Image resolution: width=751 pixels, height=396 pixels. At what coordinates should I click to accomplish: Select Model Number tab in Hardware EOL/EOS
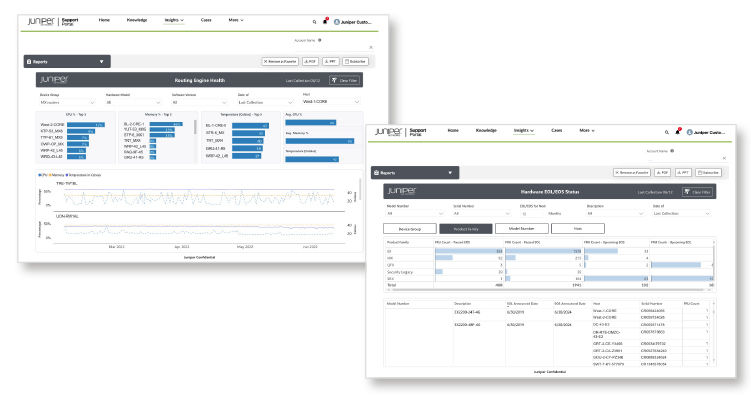[522, 229]
